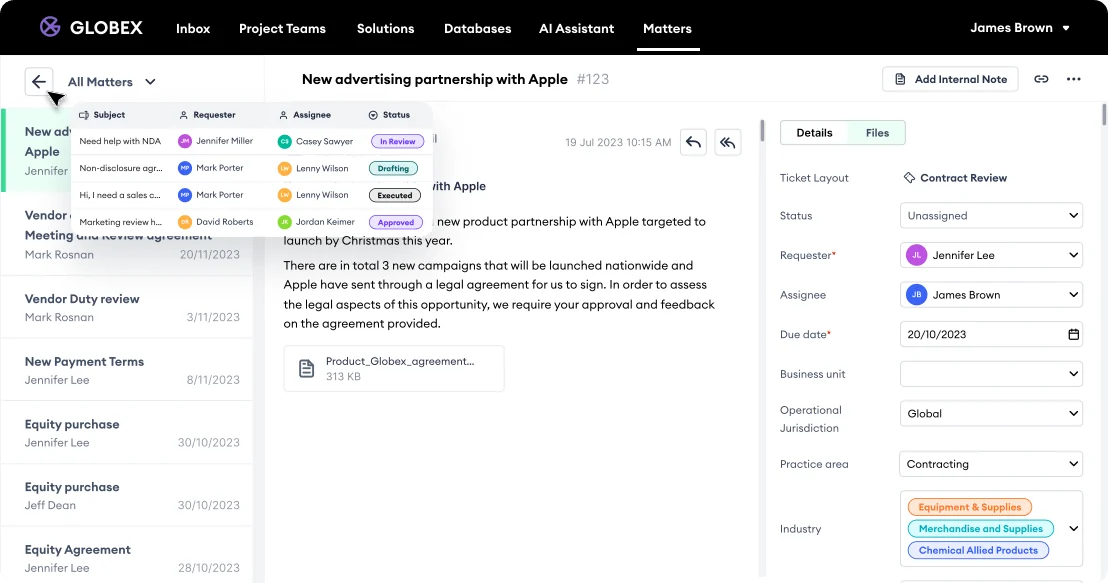Click the Add Internal Note button

click(950, 79)
